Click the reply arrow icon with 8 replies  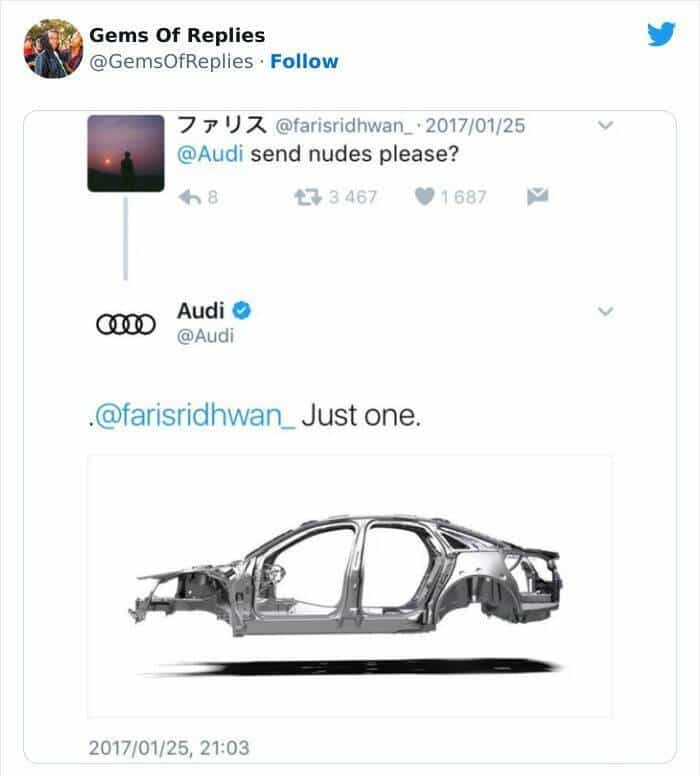coord(189,196)
